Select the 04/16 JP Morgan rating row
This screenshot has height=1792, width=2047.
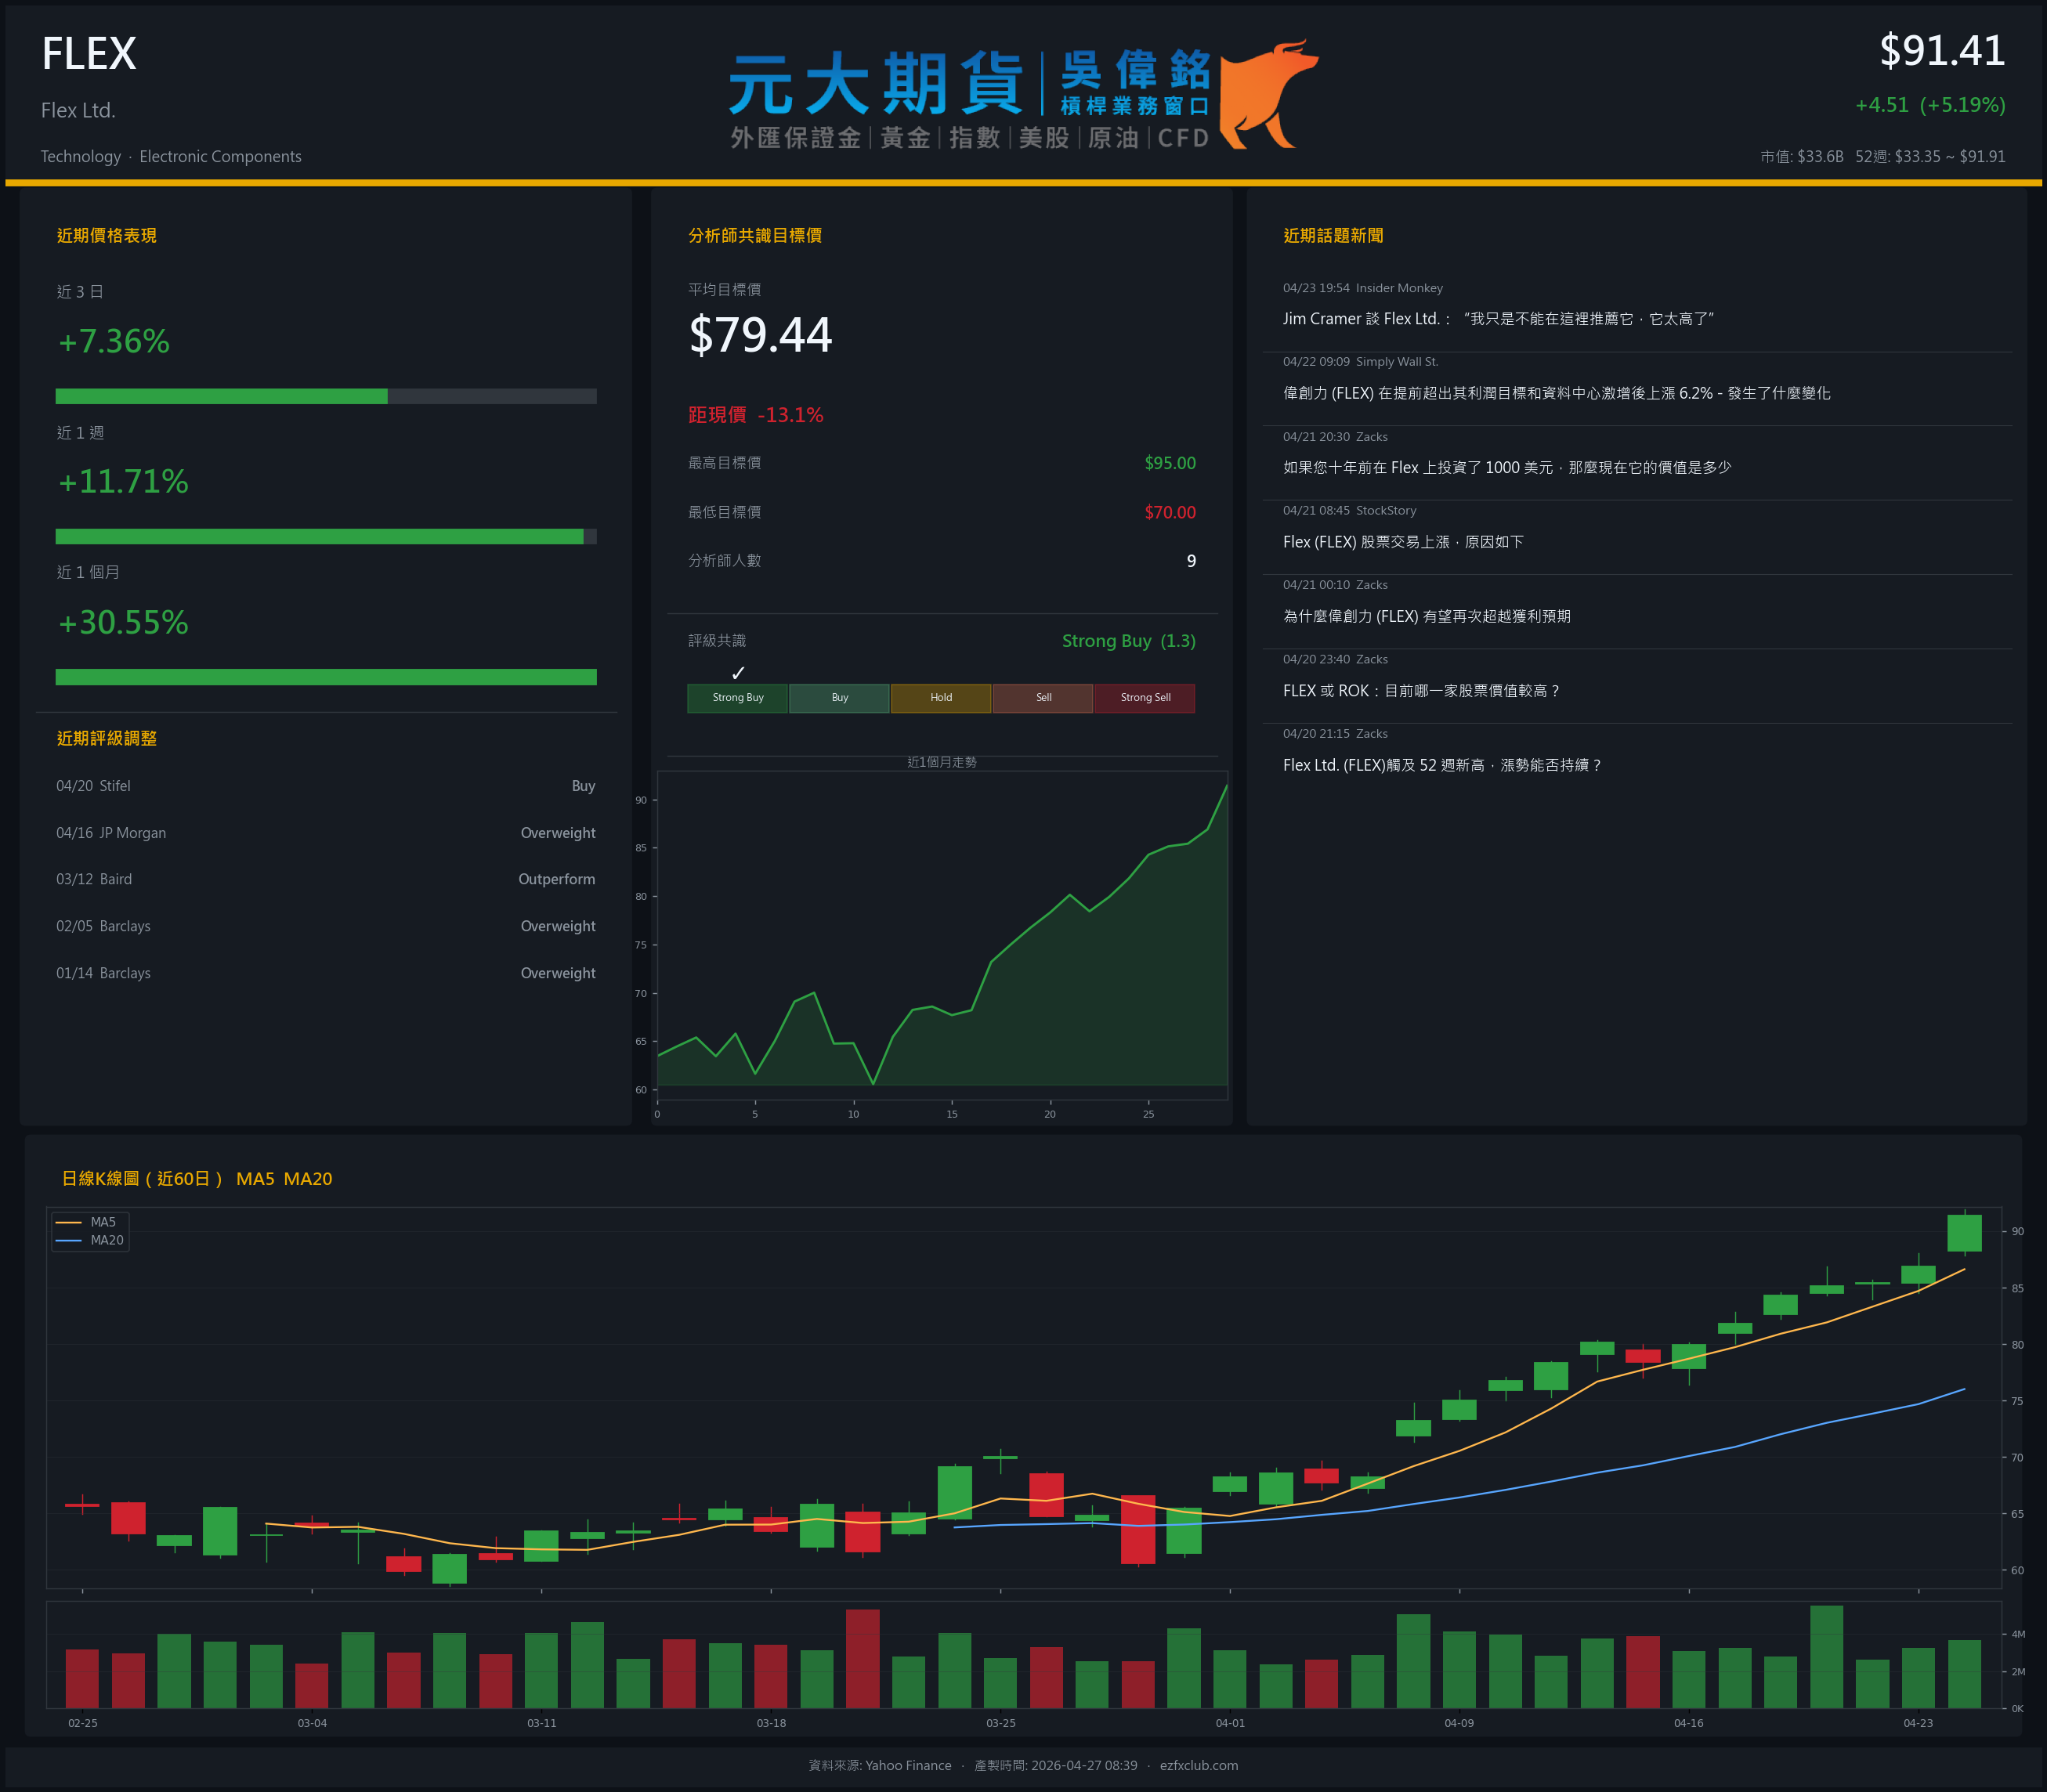(x=326, y=833)
